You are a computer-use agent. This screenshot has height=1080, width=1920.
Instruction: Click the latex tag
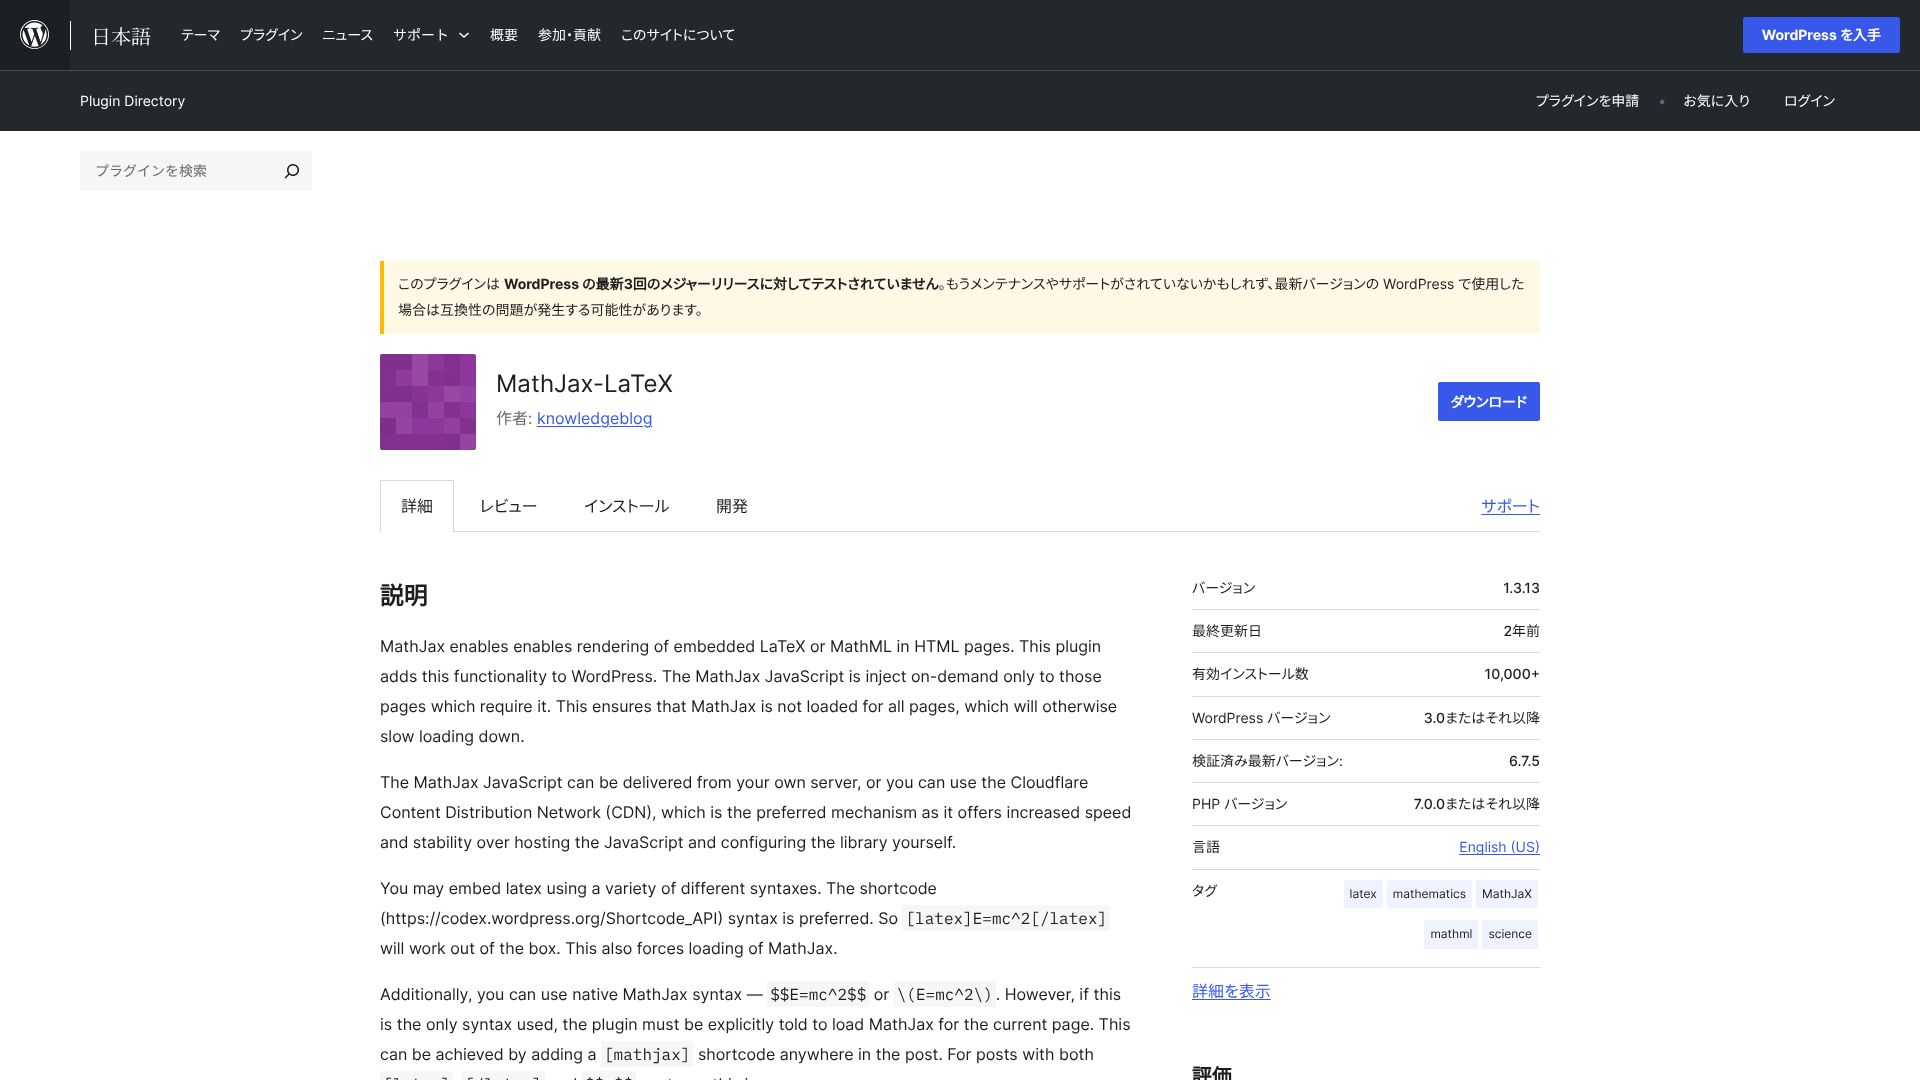[x=1363, y=894]
